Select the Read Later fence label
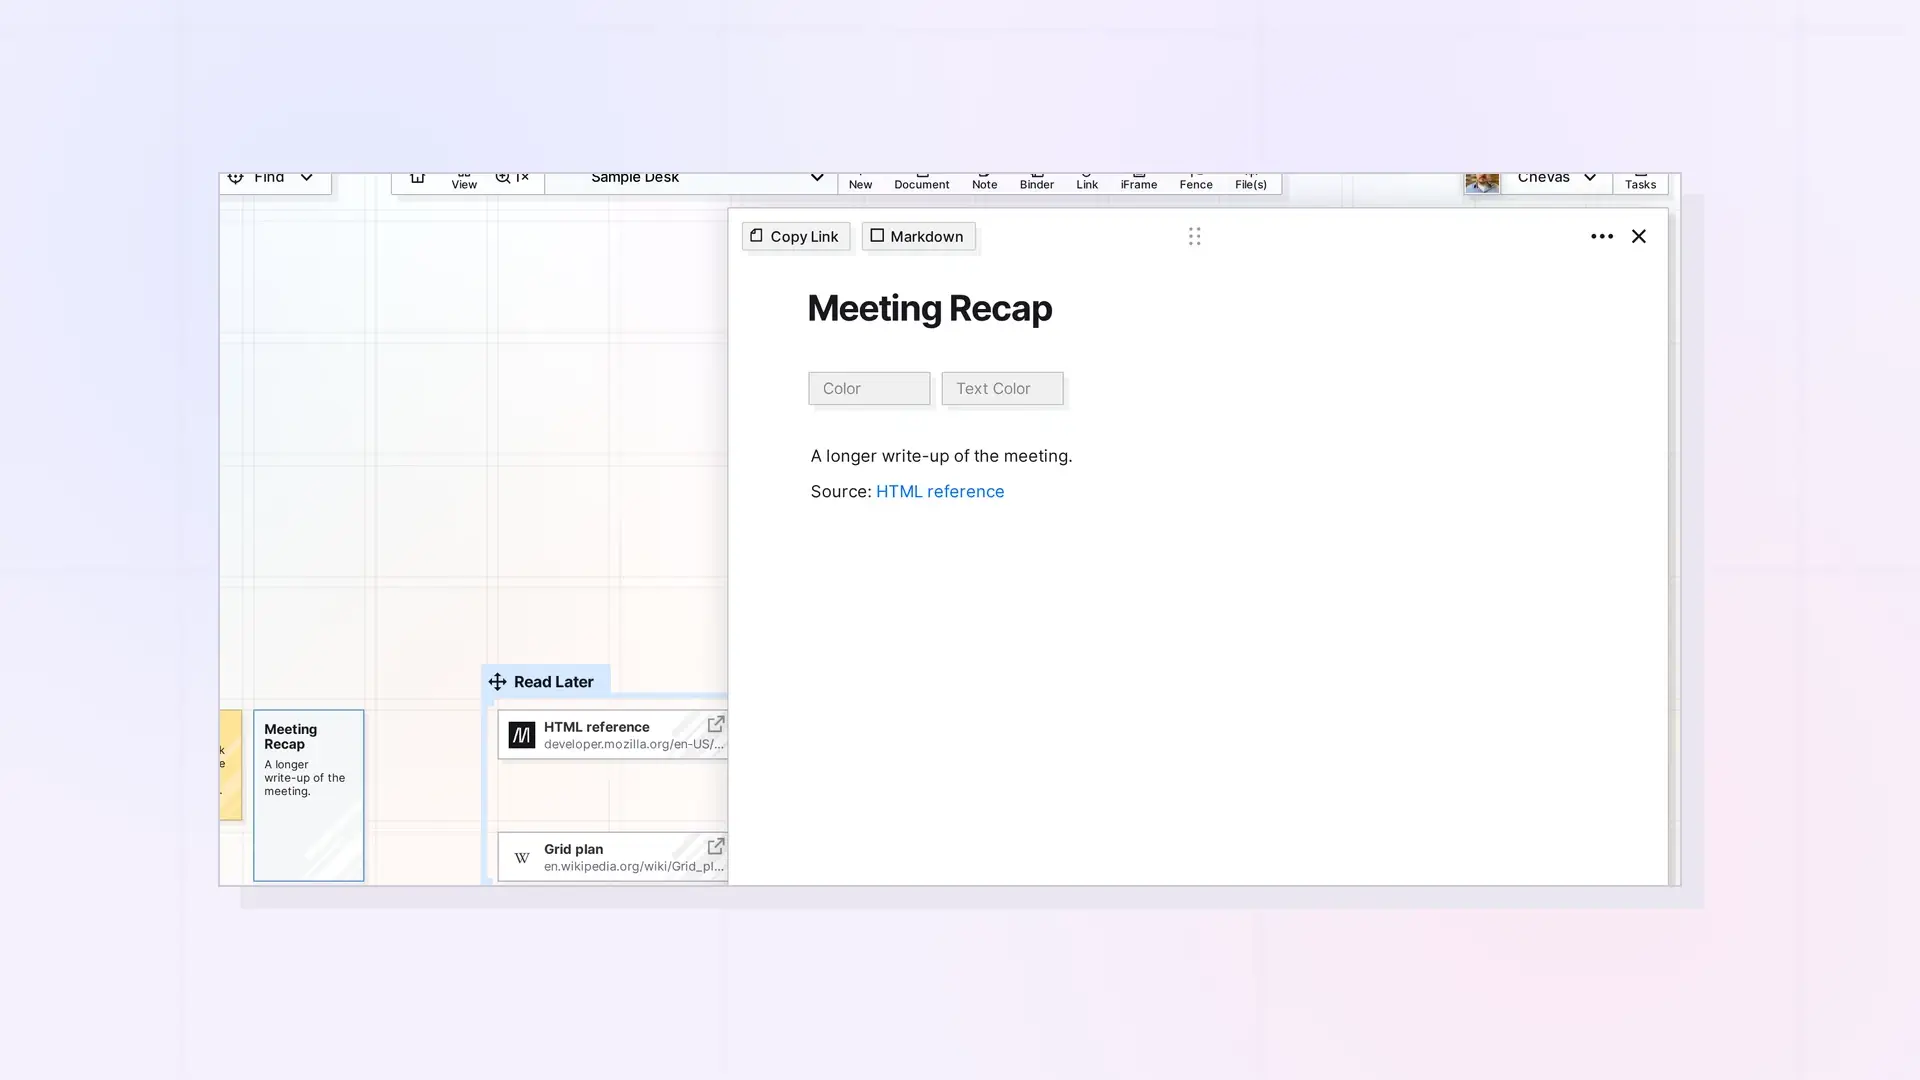This screenshot has height=1080, width=1920. (554, 682)
